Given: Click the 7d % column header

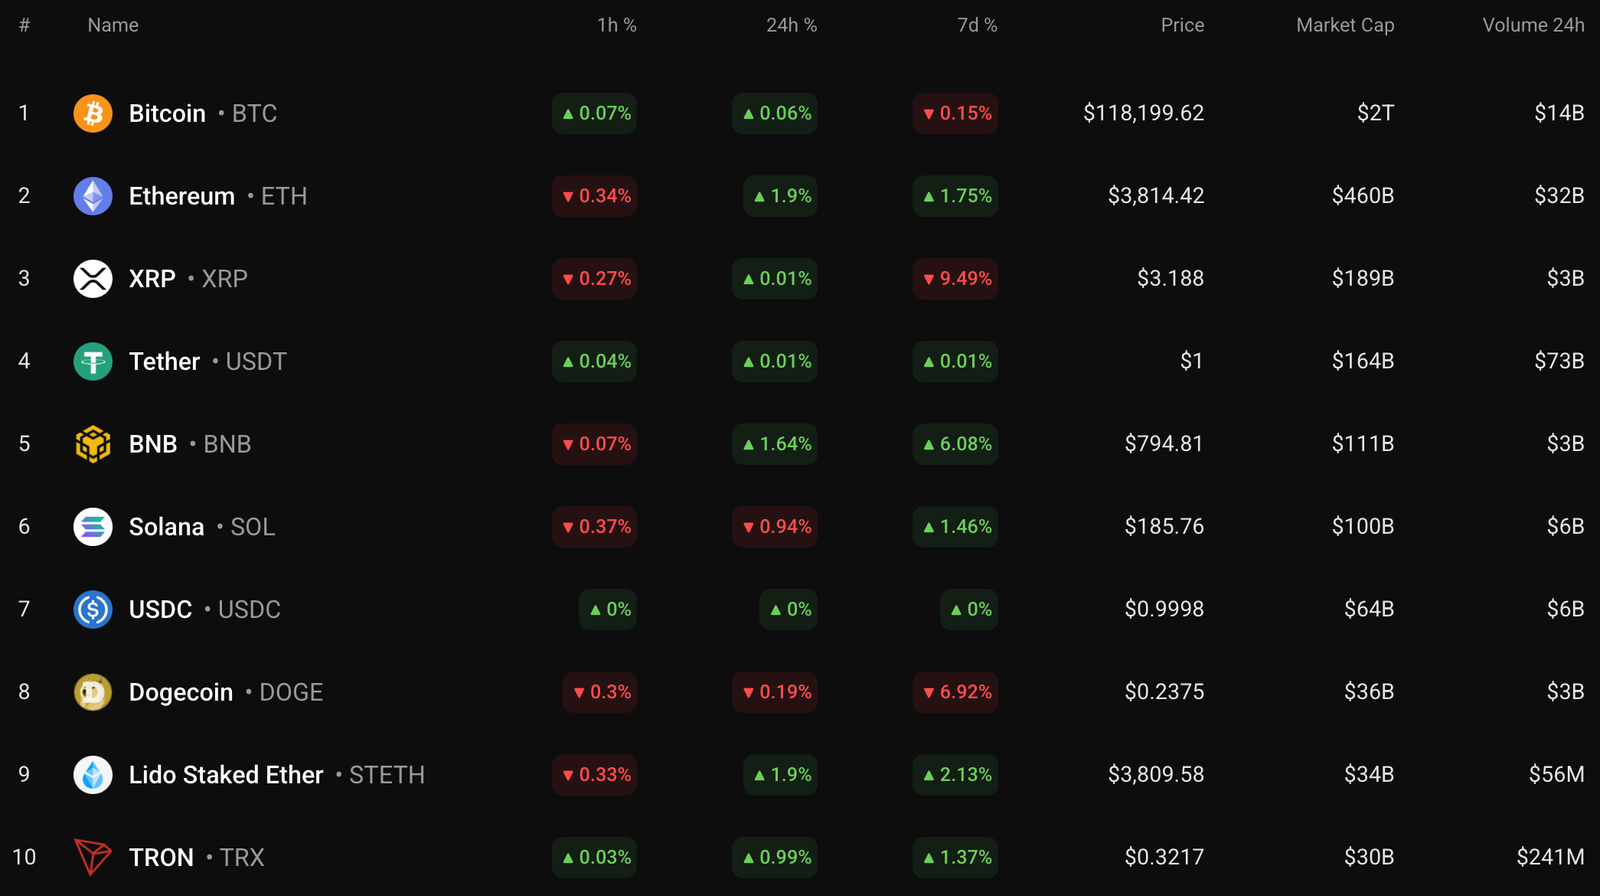Looking at the screenshot, I should (977, 25).
